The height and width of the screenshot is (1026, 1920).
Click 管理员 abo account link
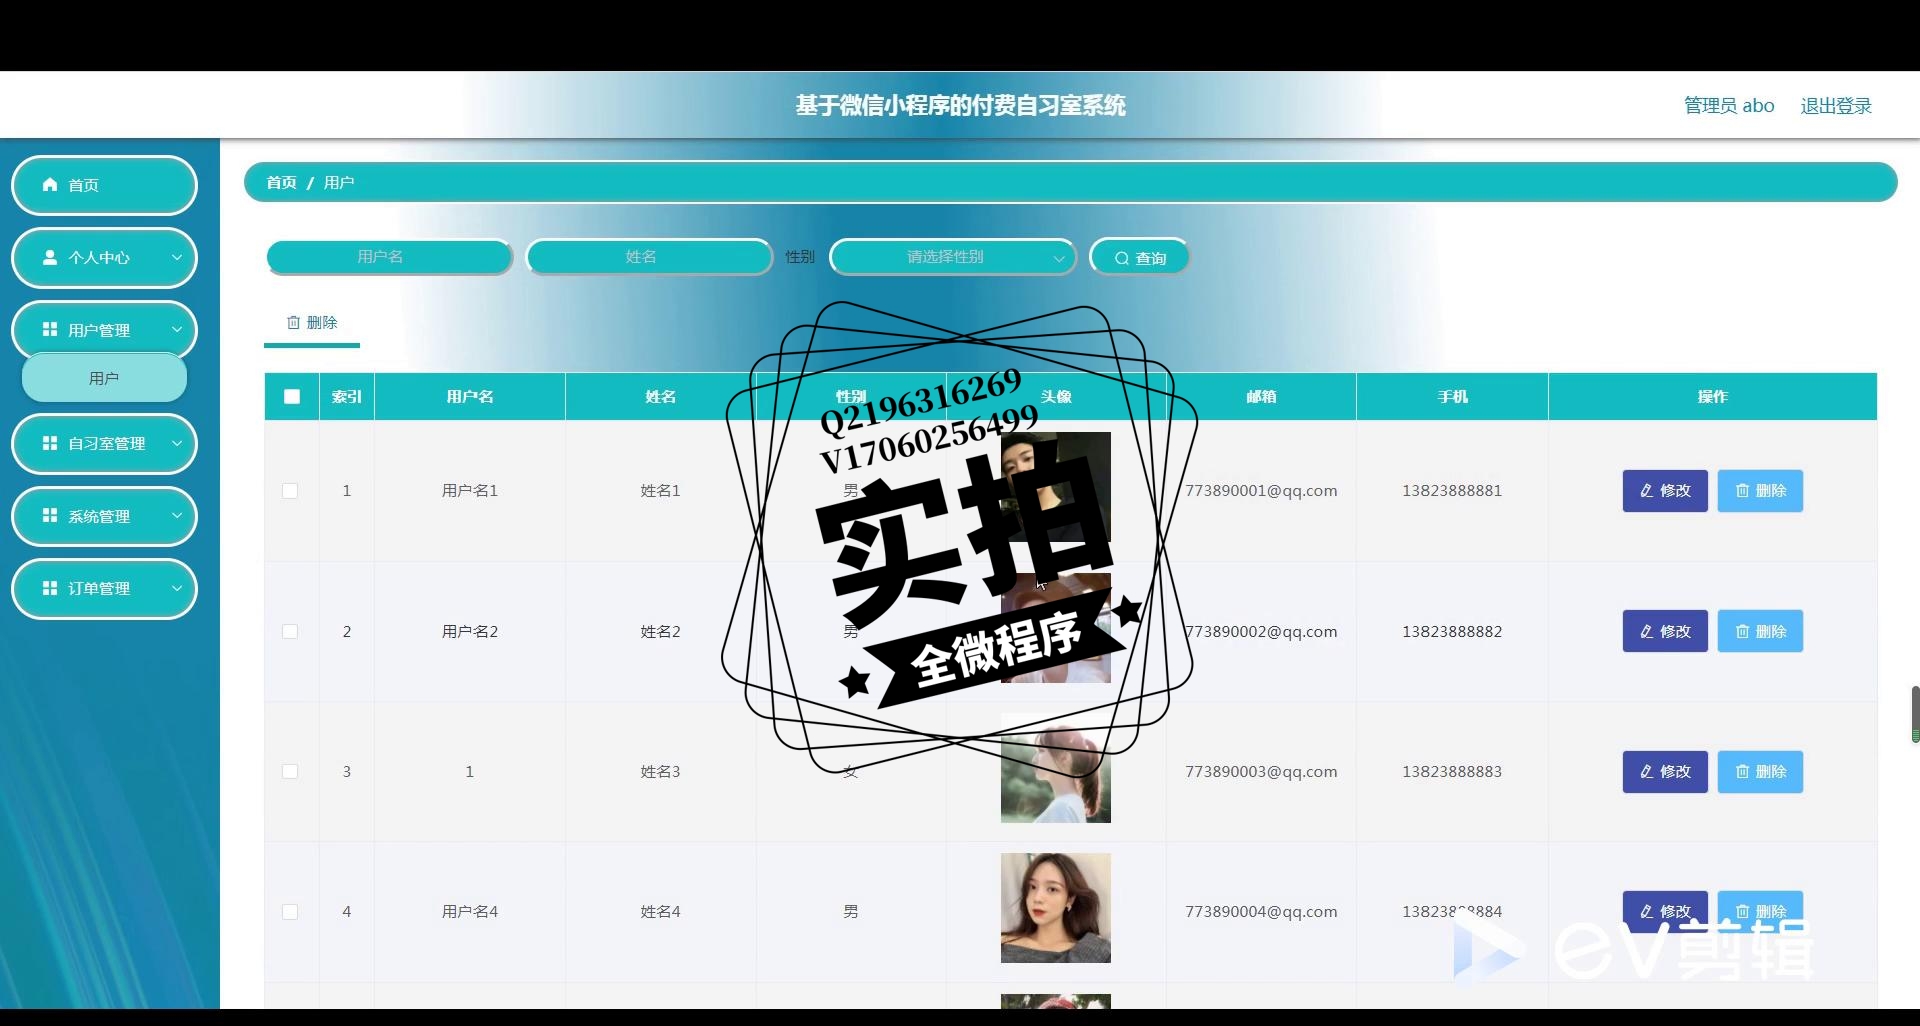(1729, 106)
